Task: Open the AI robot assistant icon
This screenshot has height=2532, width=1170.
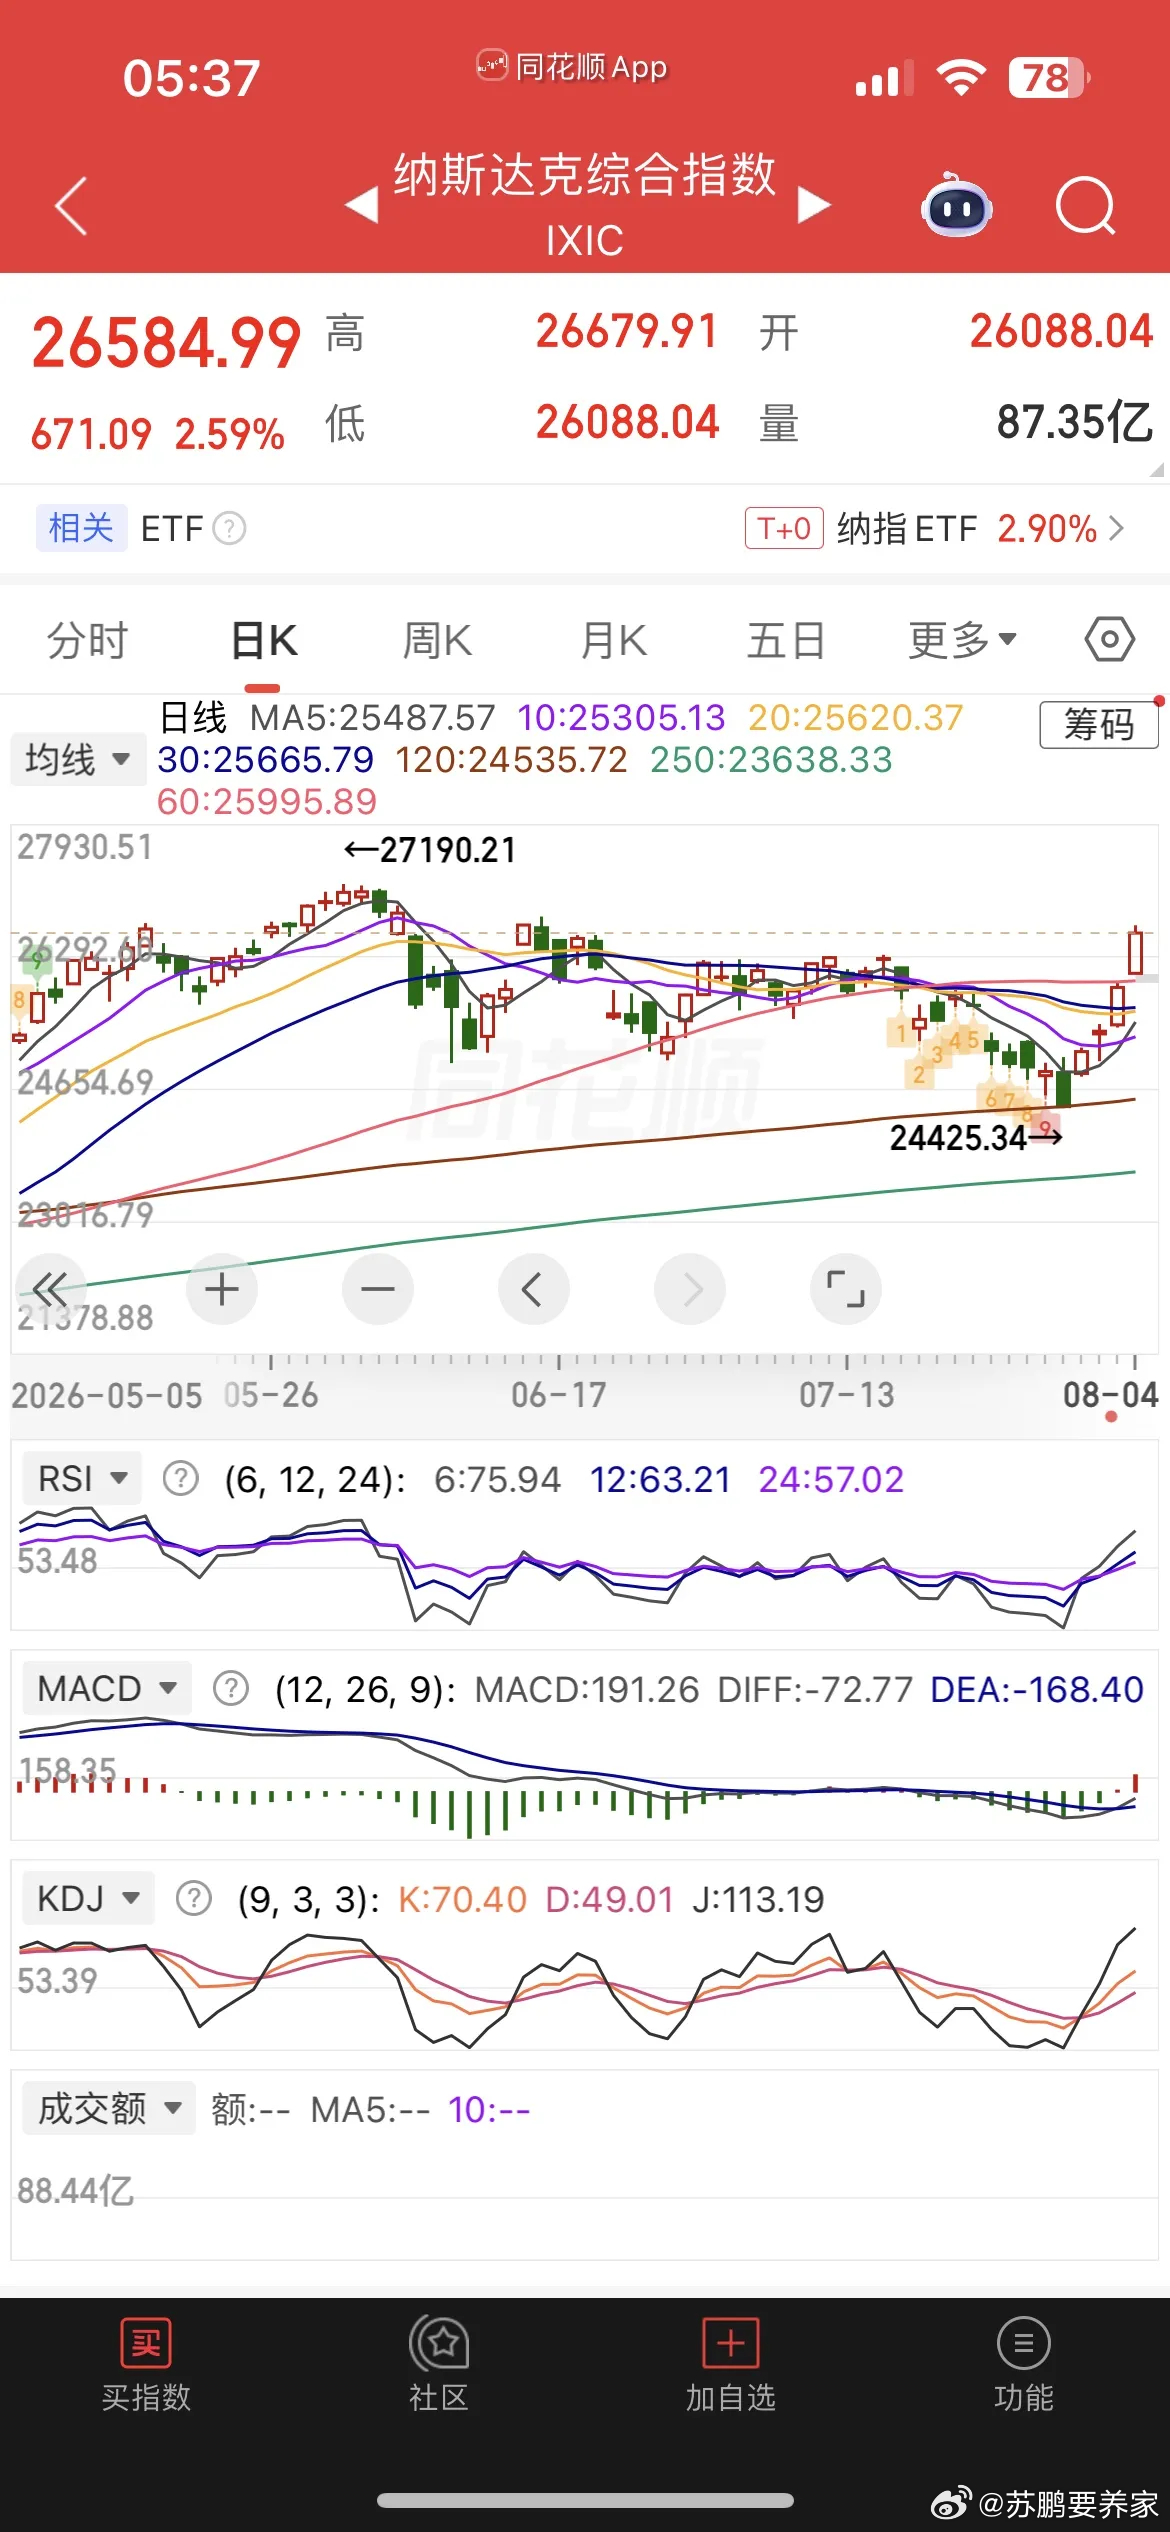Action: point(956,205)
